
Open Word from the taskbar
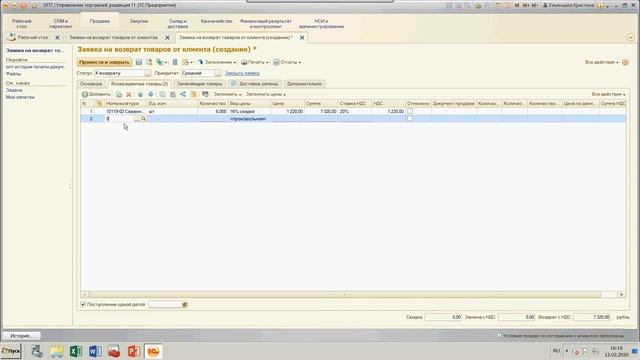(95, 351)
